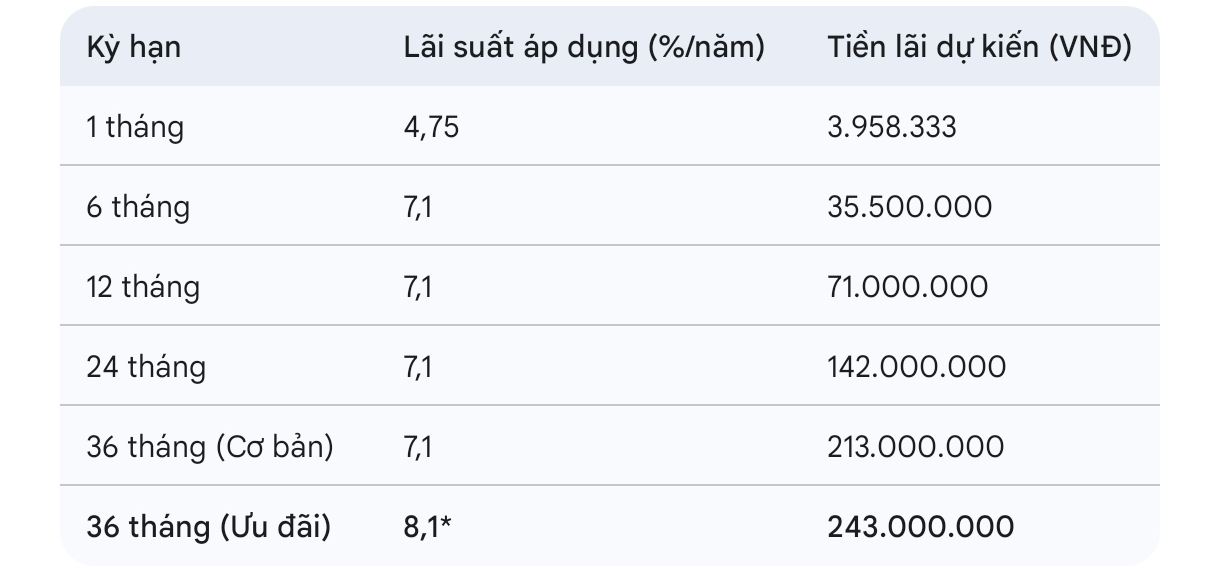Image resolution: width=1221 pixels, height=588 pixels.
Task: Click the "6 tháng" term cell
Action: (137, 207)
